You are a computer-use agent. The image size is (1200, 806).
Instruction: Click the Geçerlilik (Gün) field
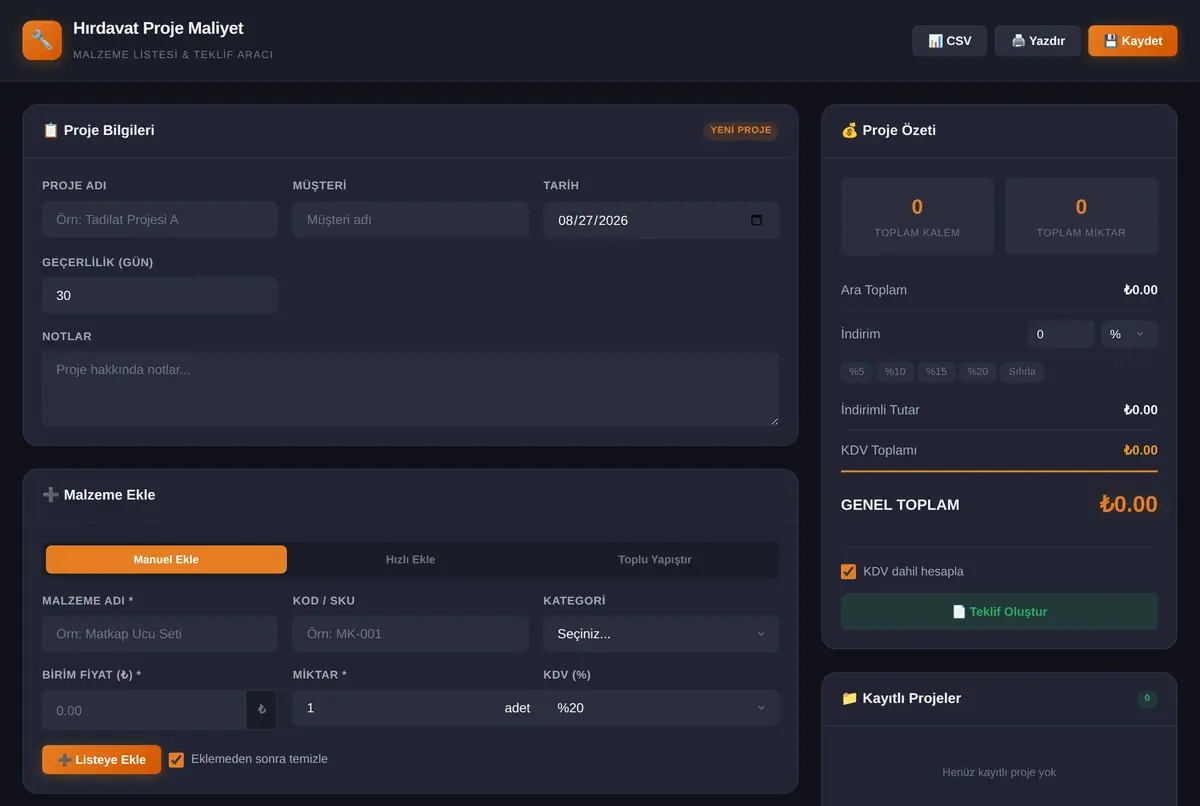pyautogui.click(x=160, y=296)
